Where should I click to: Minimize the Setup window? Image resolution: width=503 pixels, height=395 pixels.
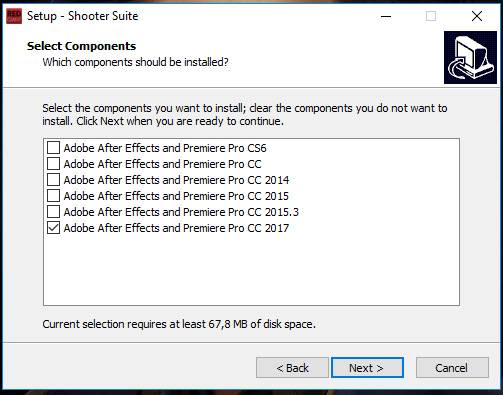click(386, 16)
